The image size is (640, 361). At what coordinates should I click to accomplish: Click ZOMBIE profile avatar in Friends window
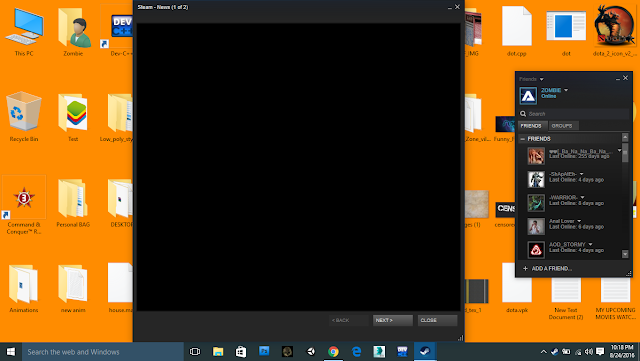click(528, 96)
